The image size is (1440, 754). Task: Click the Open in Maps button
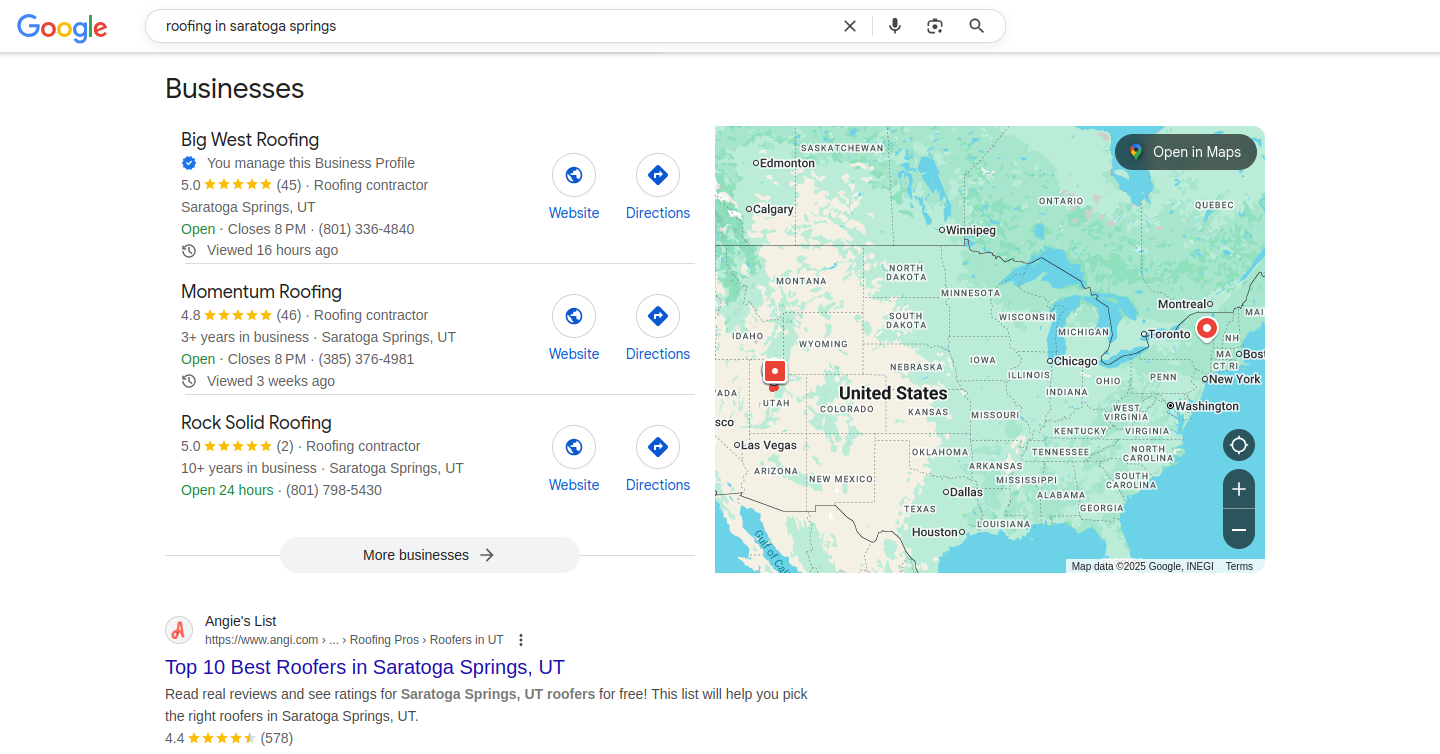click(x=1185, y=152)
